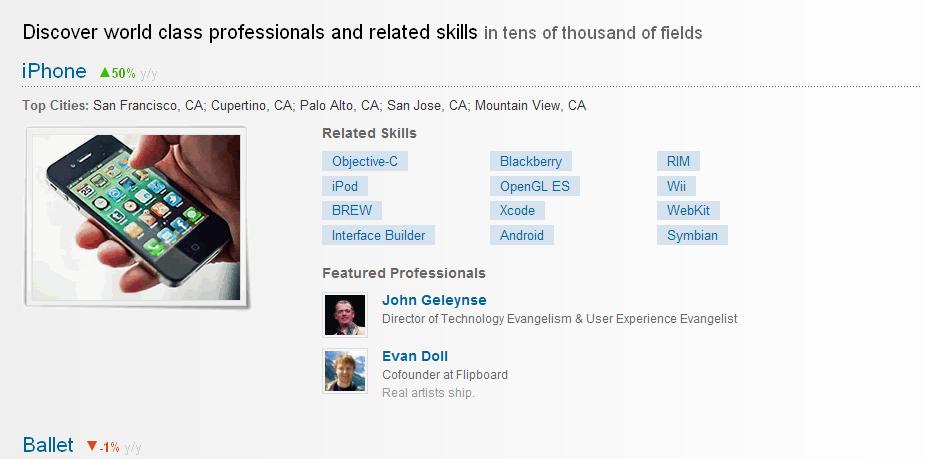950x459 pixels.
Task: Choose the BREW skill tag
Action: 352,210
